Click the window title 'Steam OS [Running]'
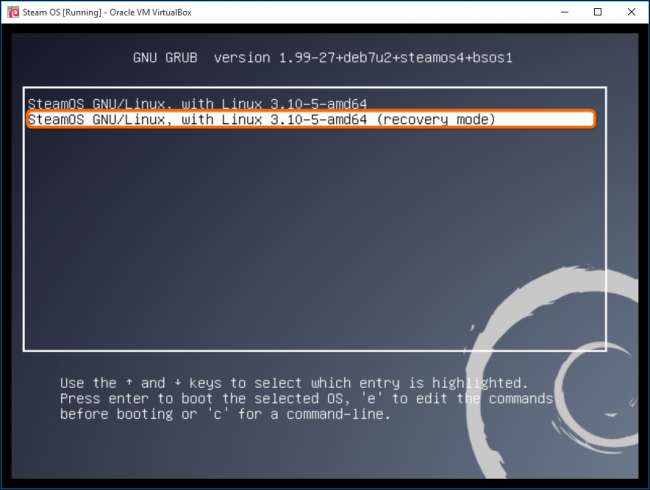 pyautogui.click(x=107, y=12)
